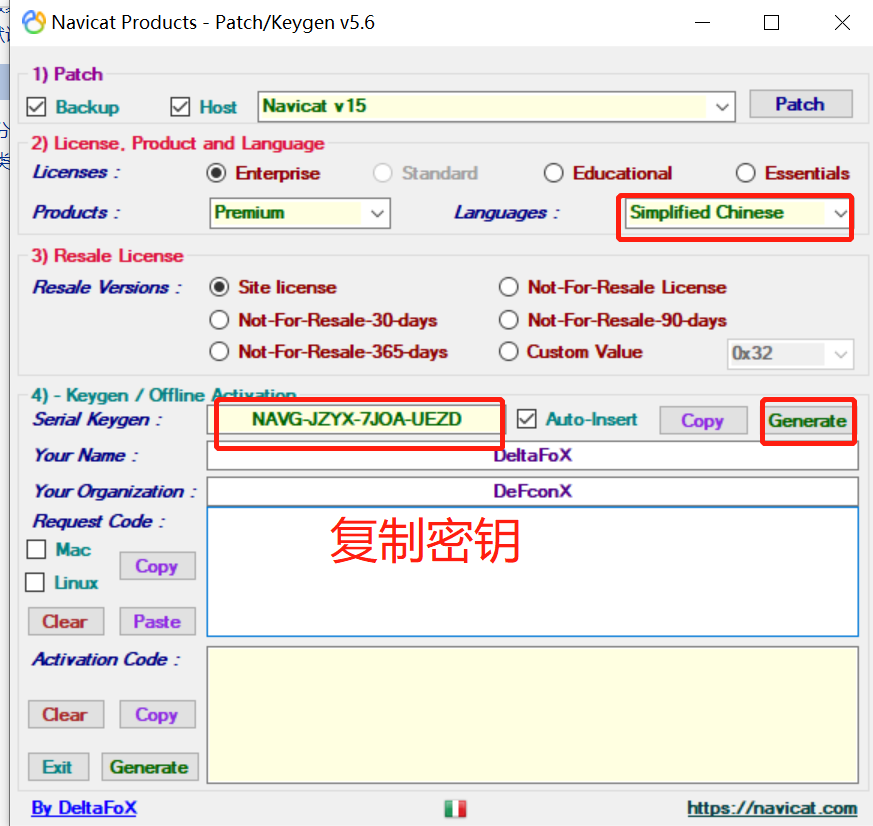Select Not-For-Resale-365-days option

coord(219,352)
